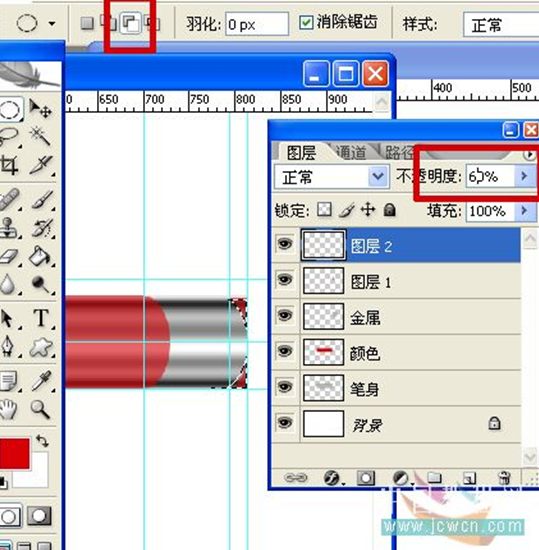
Task: Hide the 金属 layer eye icon
Action: [x=285, y=315]
